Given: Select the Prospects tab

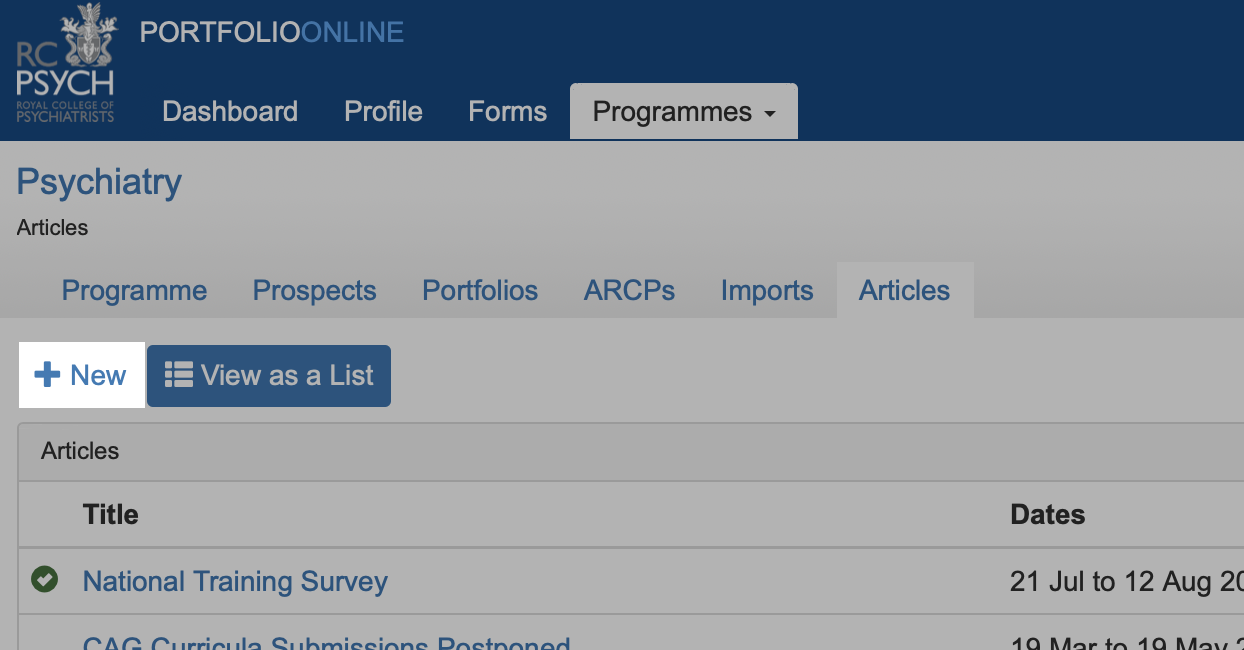Looking at the screenshot, I should click(x=314, y=291).
